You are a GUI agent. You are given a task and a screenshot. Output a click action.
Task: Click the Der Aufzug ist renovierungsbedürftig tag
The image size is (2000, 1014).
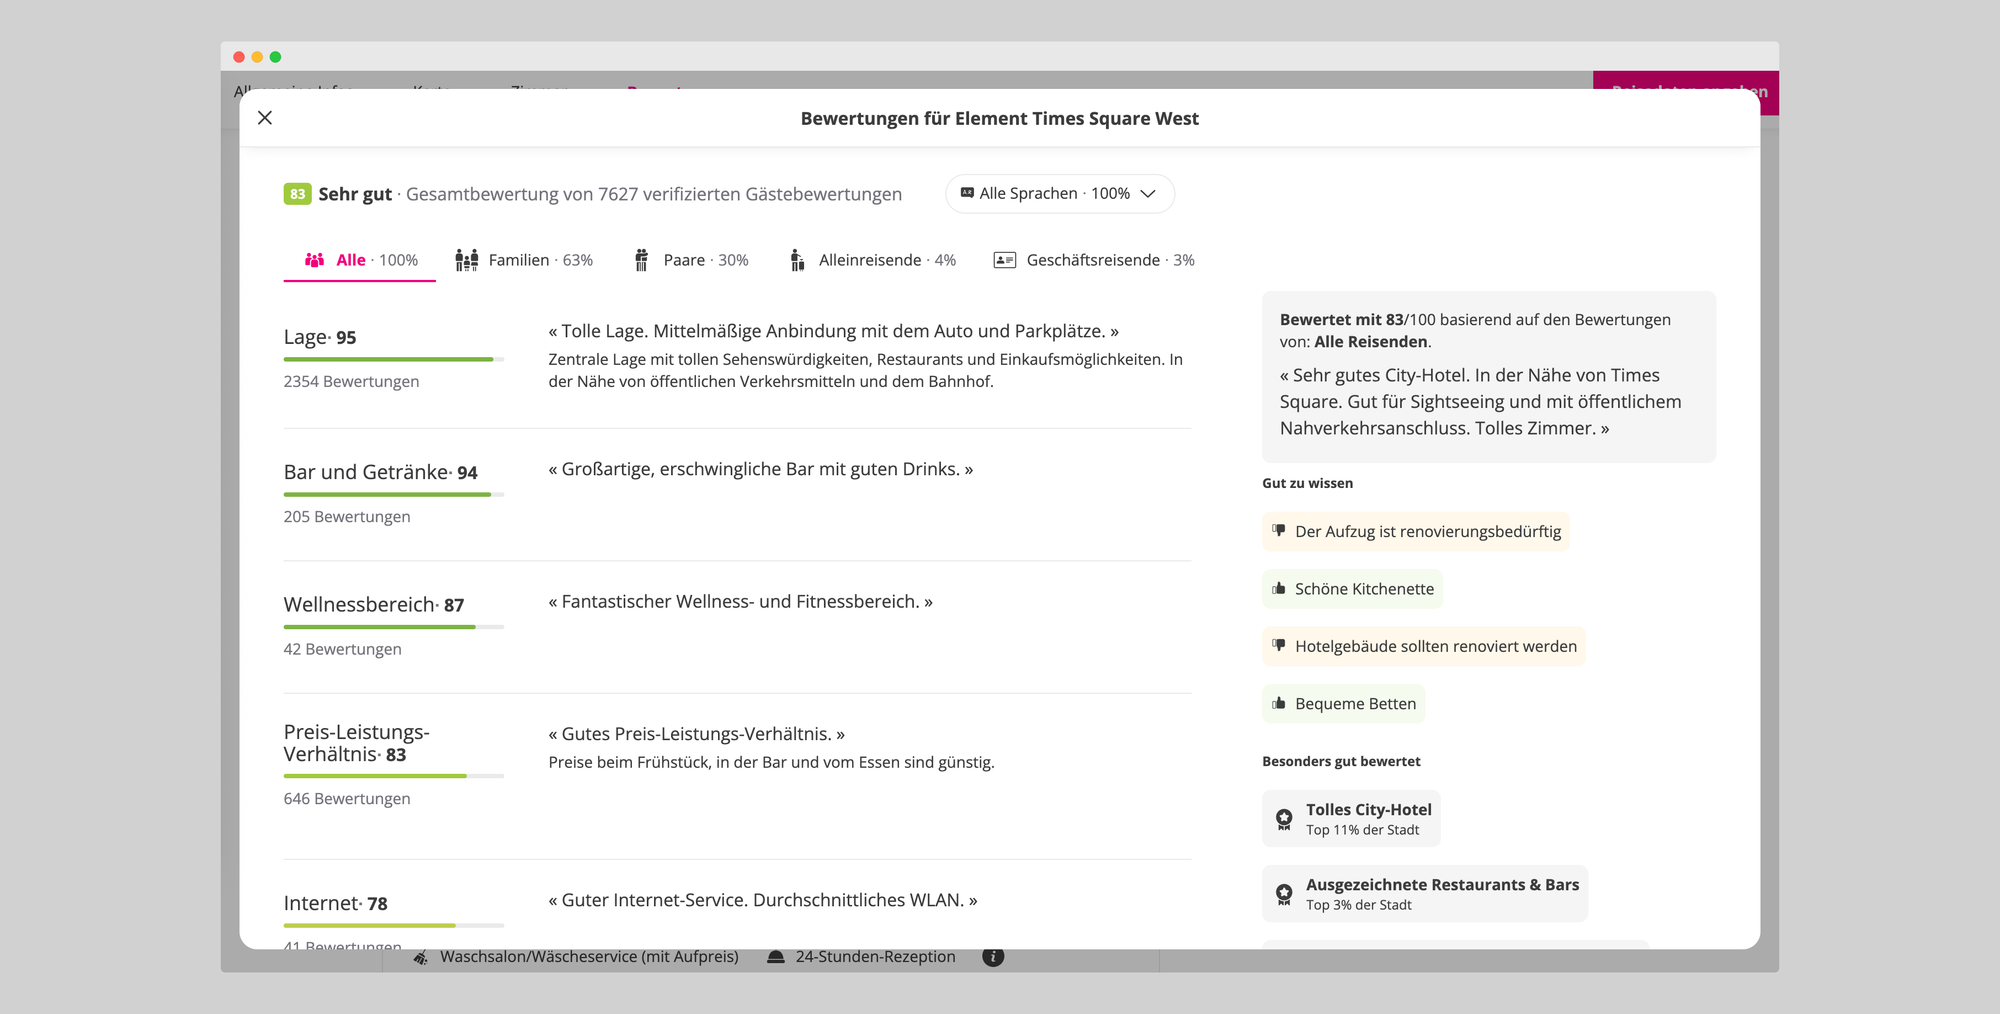[1416, 532]
